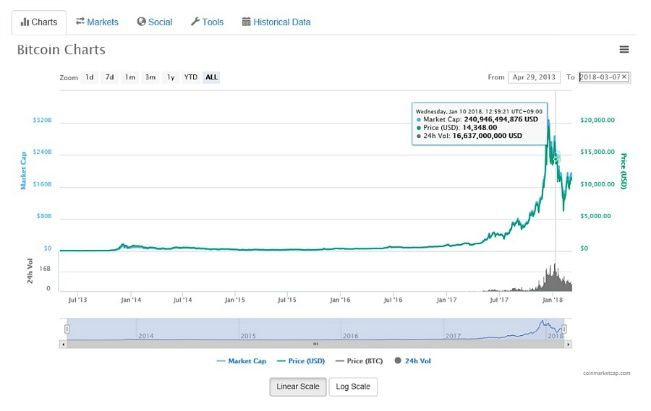Click the To date field
This screenshot has width=651, height=411.
tap(604, 77)
